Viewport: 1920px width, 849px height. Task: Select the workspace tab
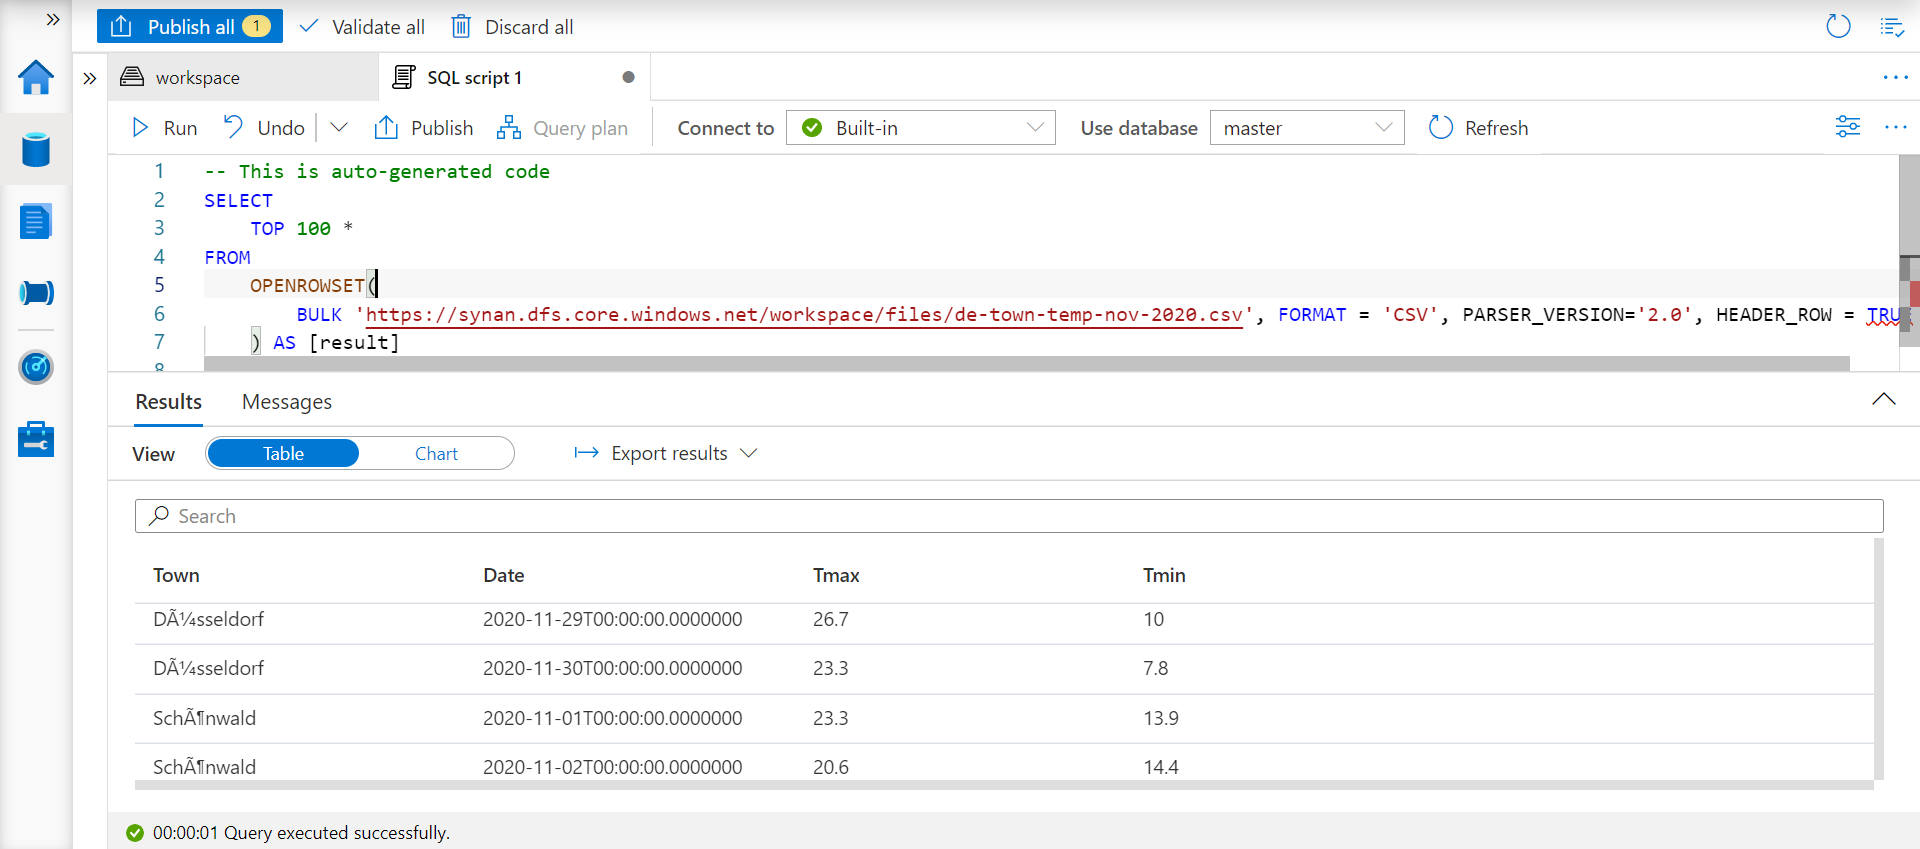pyautogui.click(x=198, y=78)
